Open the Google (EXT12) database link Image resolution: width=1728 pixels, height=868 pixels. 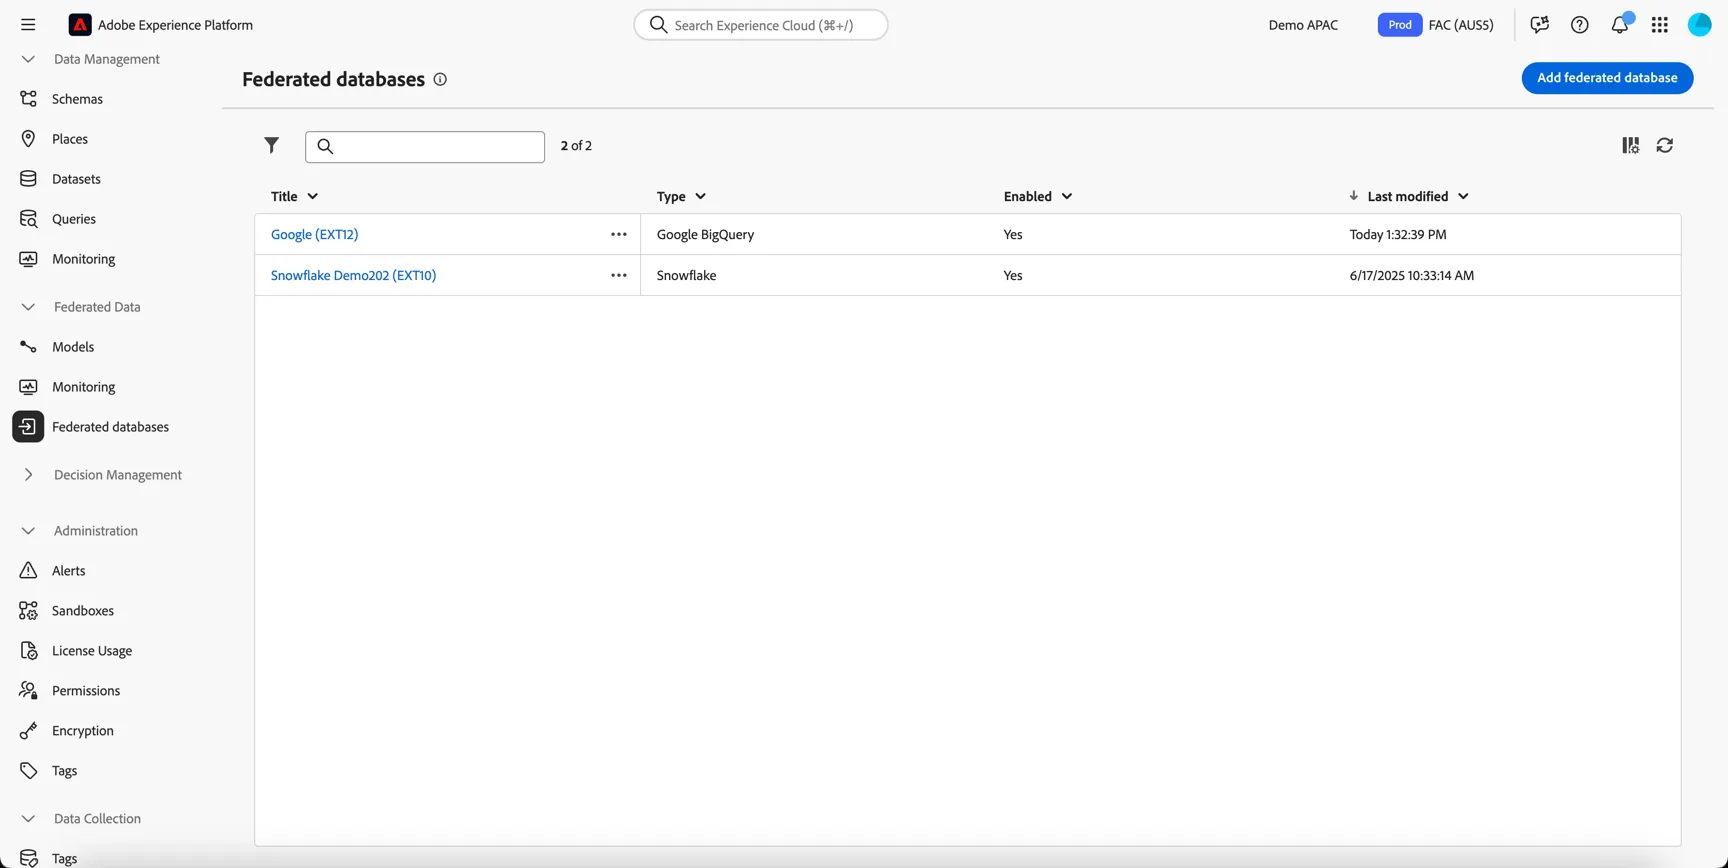(x=314, y=235)
